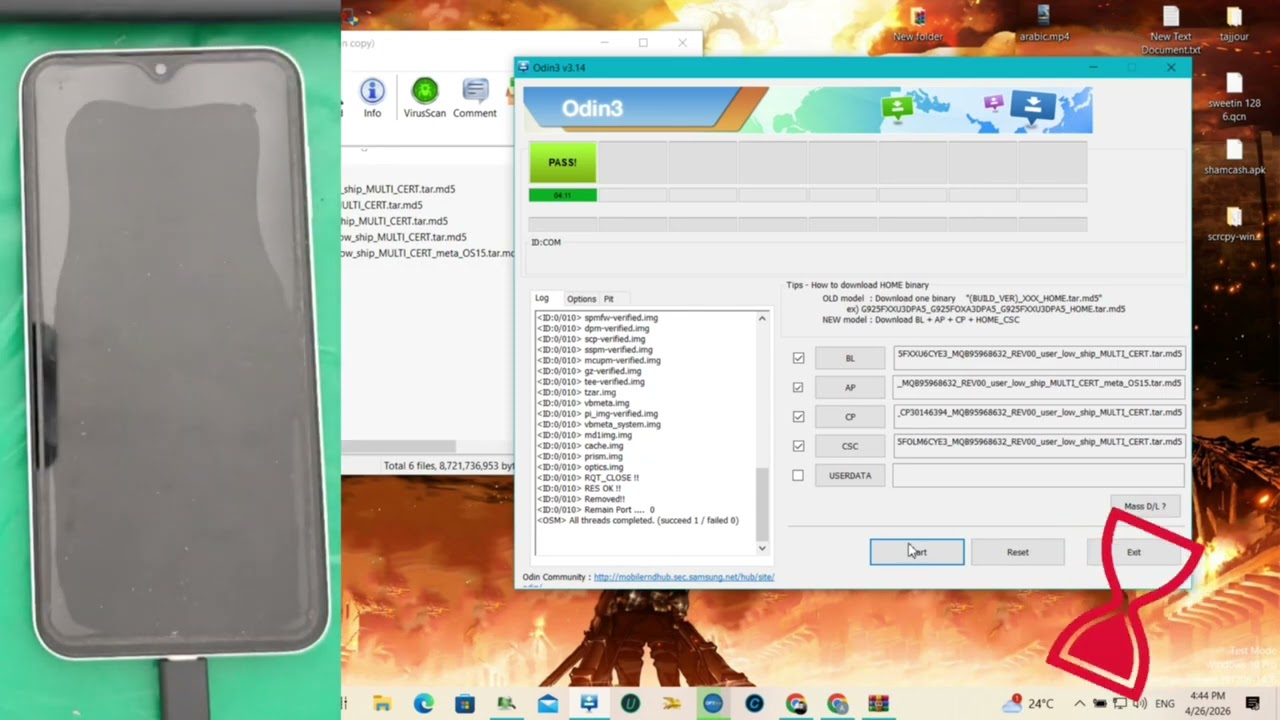Select New Text Document.txt on the desktop

pos(1171,30)
